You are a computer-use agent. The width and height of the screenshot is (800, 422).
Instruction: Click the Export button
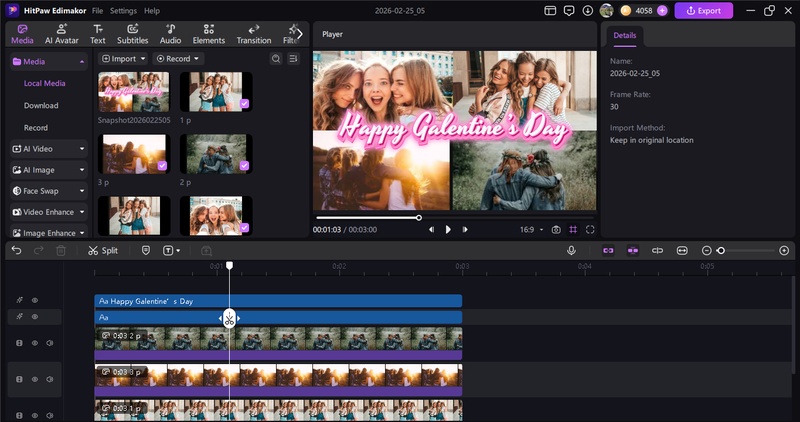(704, 11)
